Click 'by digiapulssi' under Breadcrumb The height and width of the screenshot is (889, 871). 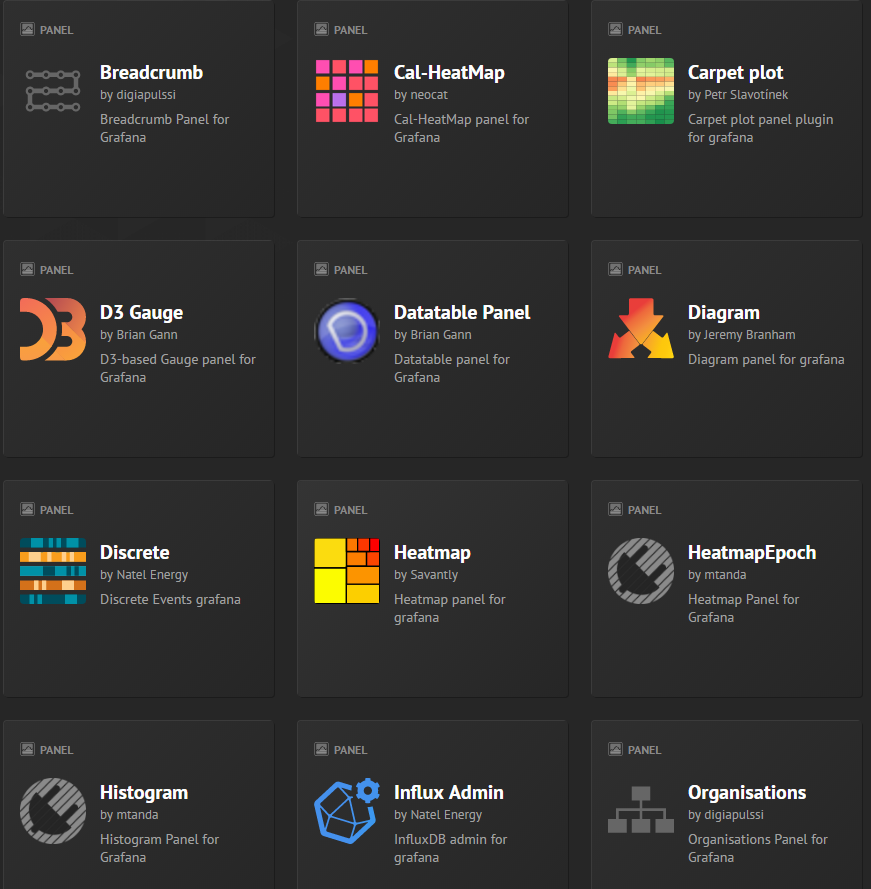coord(138,95)
